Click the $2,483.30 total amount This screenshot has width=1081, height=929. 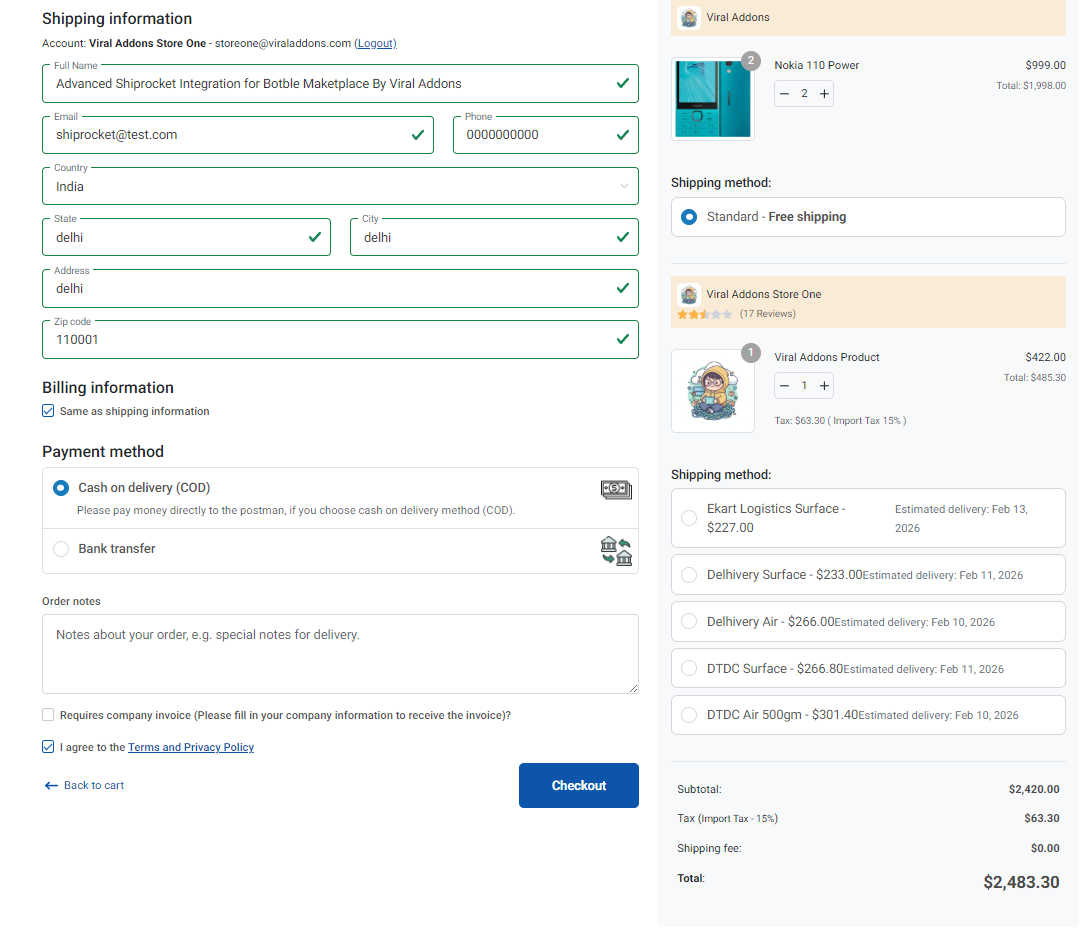(1022, 884)
